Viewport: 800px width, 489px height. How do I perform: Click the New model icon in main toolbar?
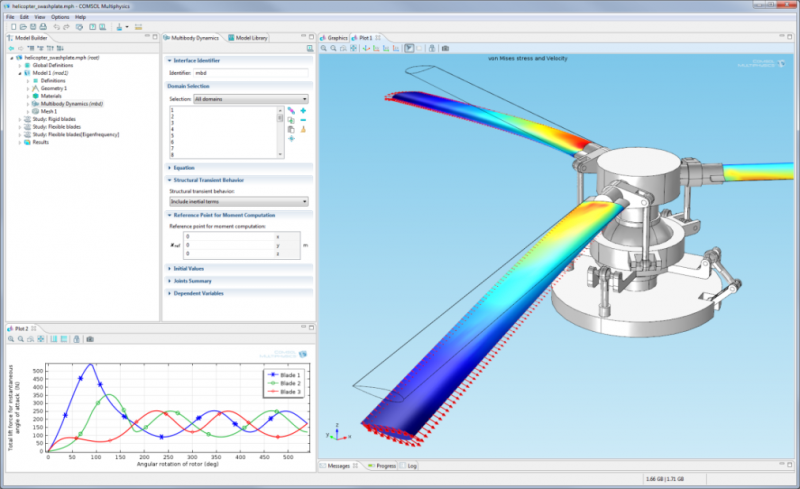point(14,27)
